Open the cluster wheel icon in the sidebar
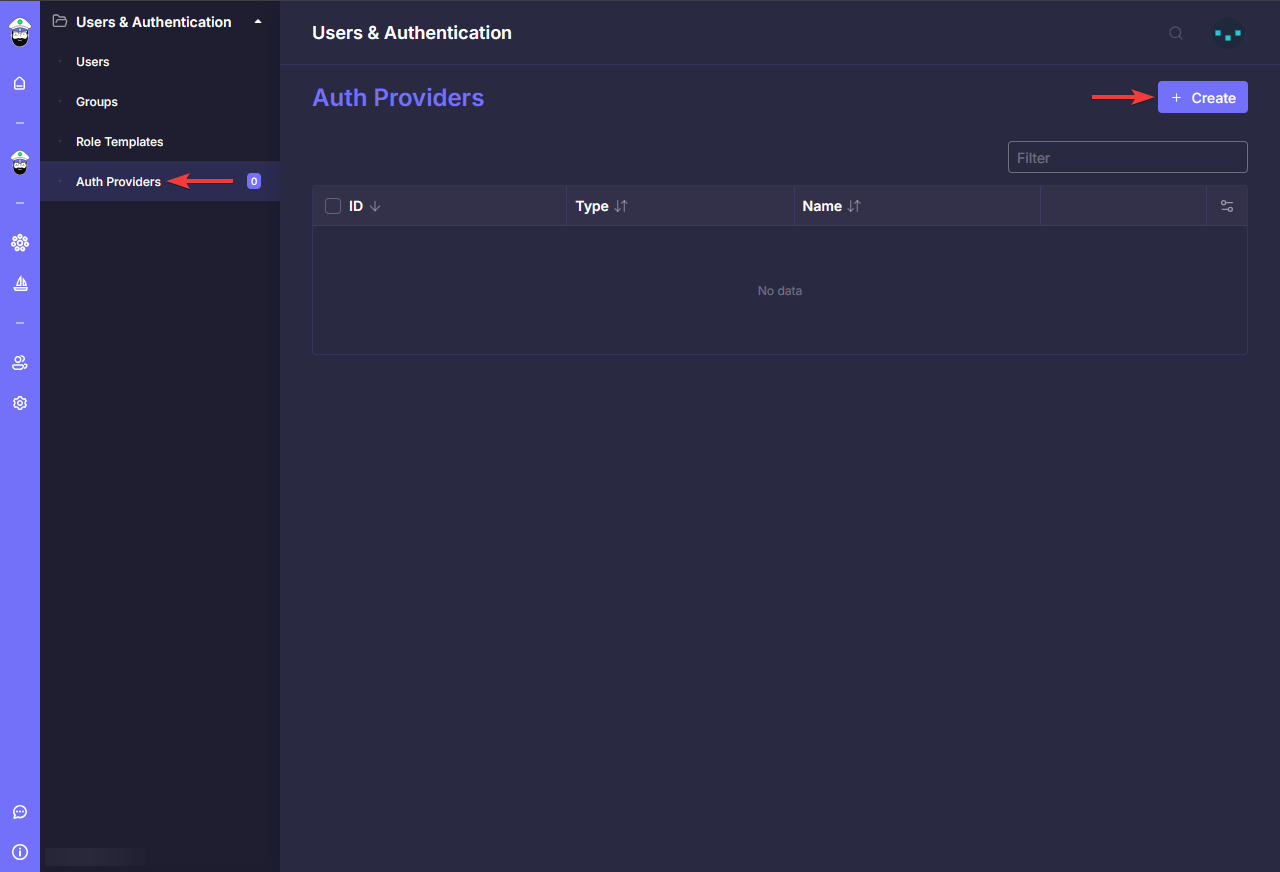Viewport: 1280px width, 872px height. coord(19,243)
